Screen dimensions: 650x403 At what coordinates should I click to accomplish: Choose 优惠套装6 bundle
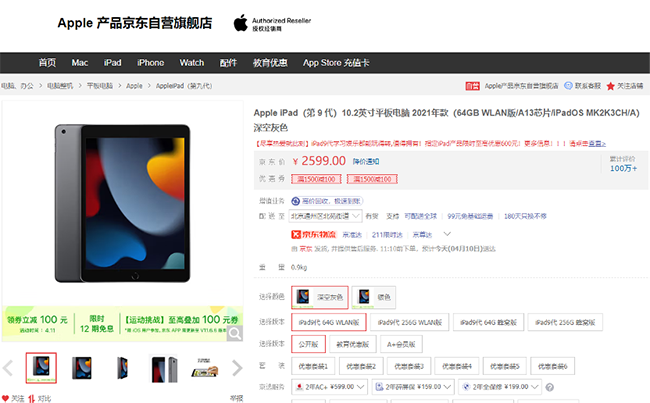(x=553, y=366)
